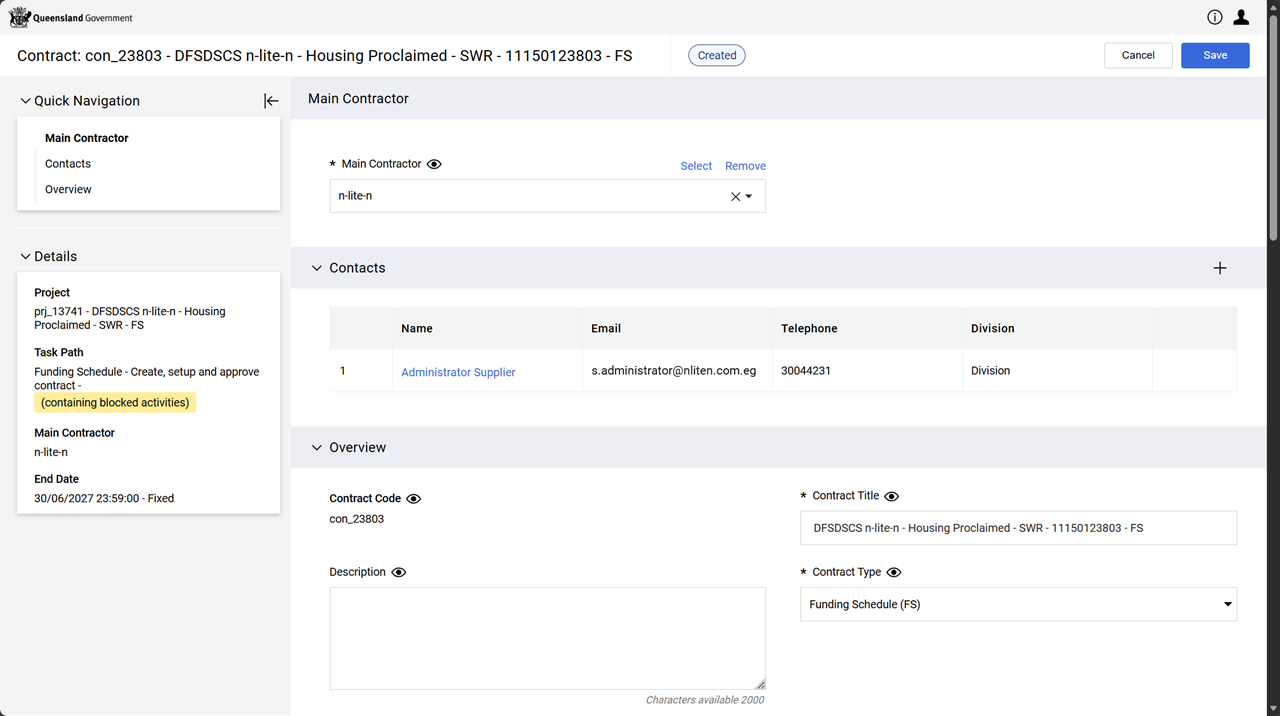Collapse the Overview section chevron

tap(317, 448)
